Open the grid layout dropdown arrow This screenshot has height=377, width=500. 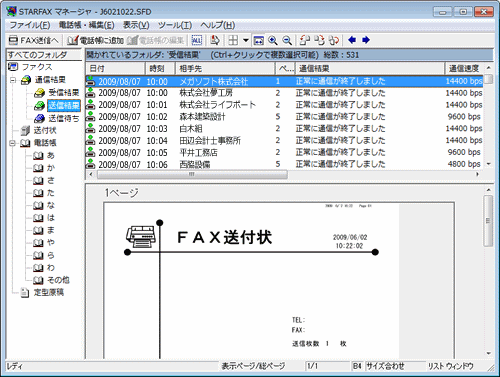[246, 41]
